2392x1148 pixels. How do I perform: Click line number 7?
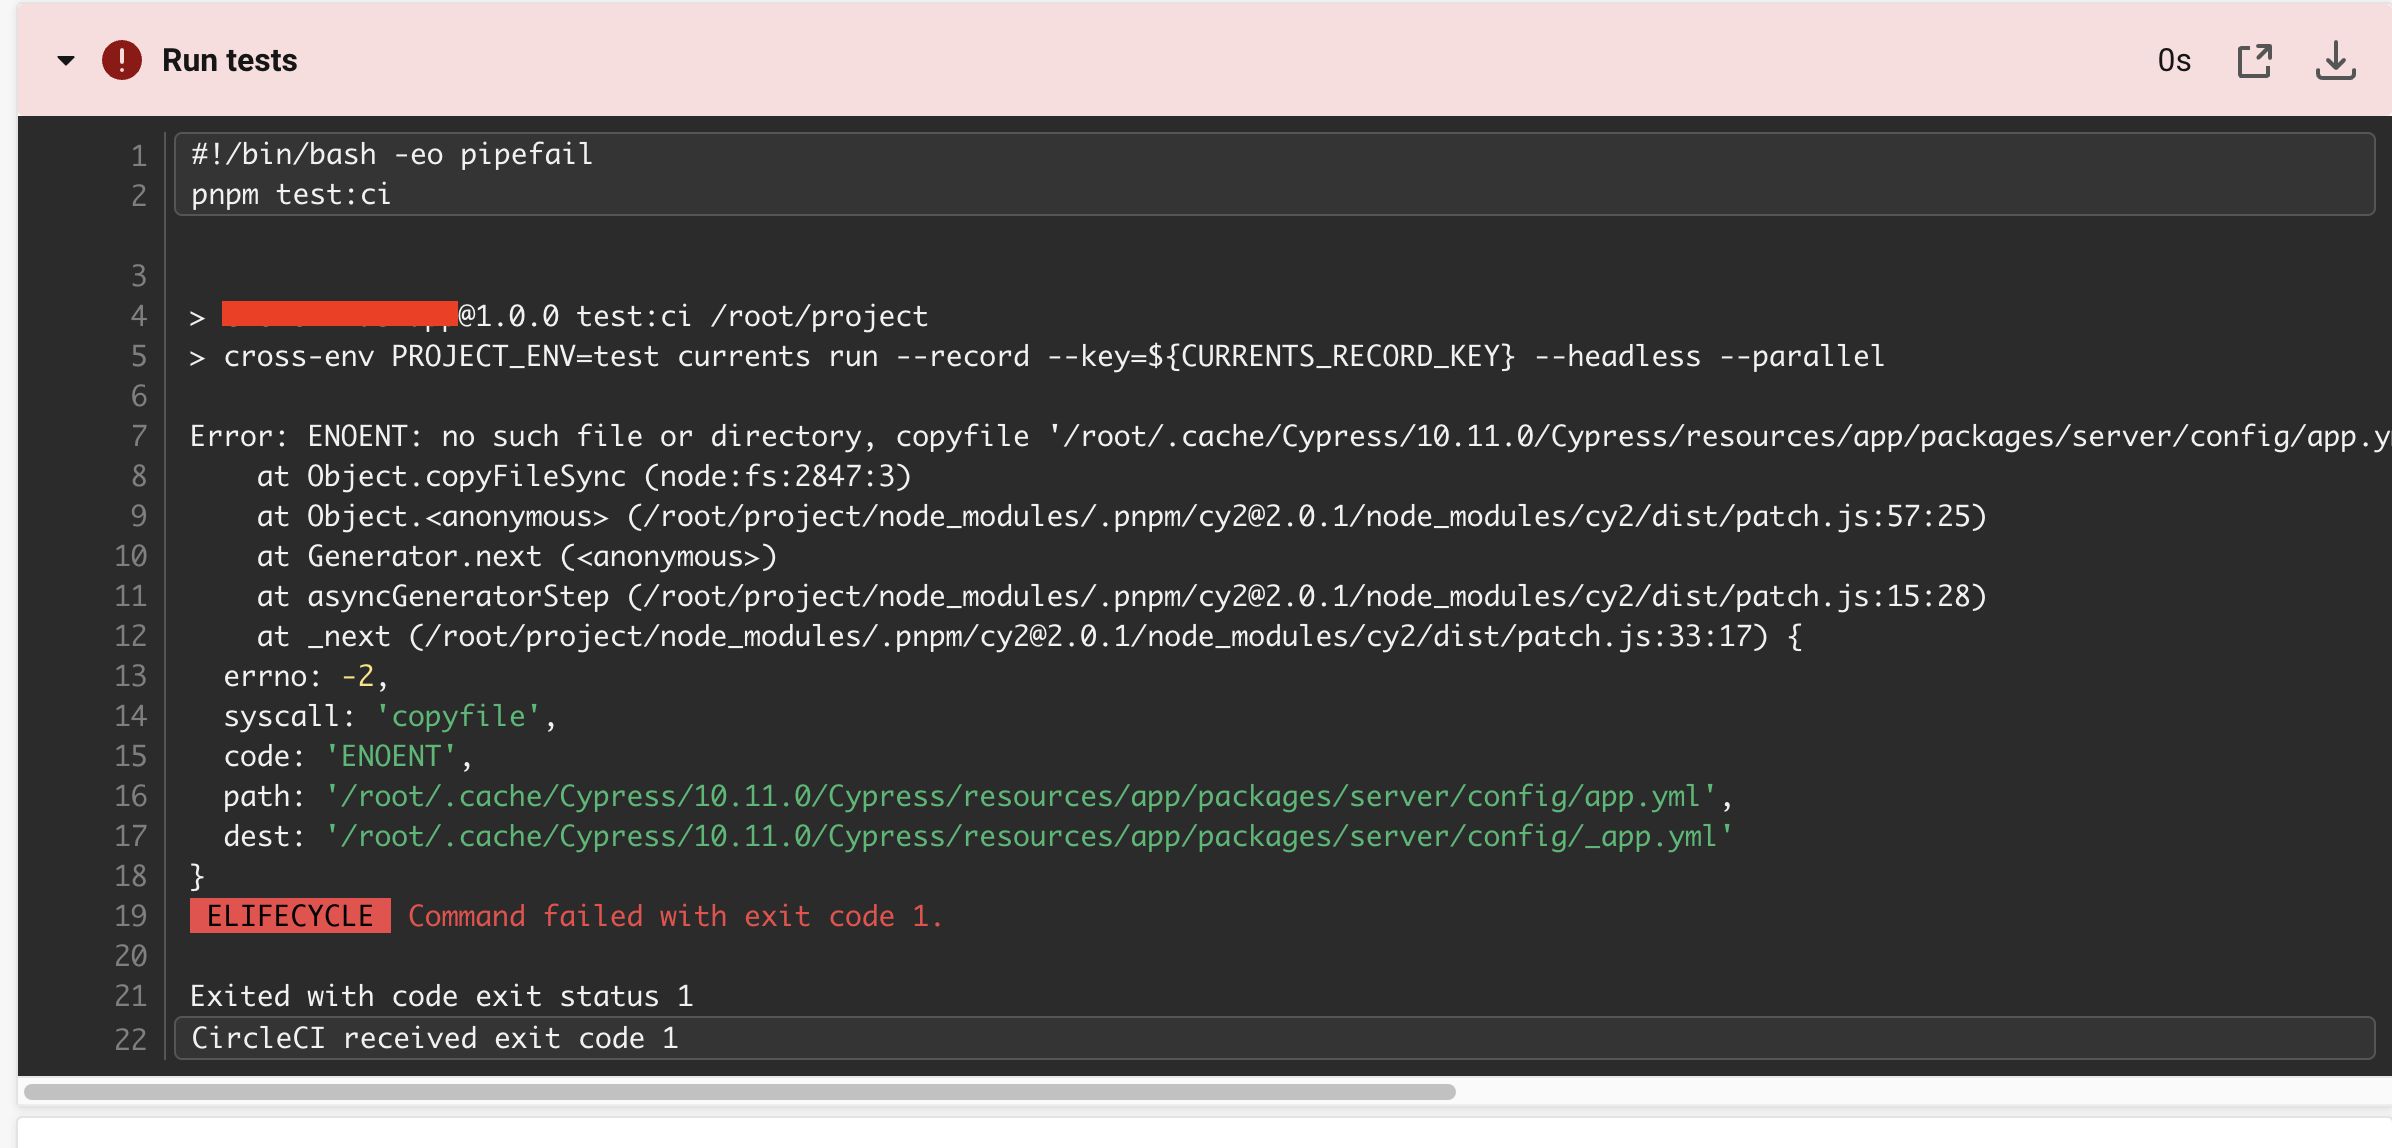[x=139, y=436]
